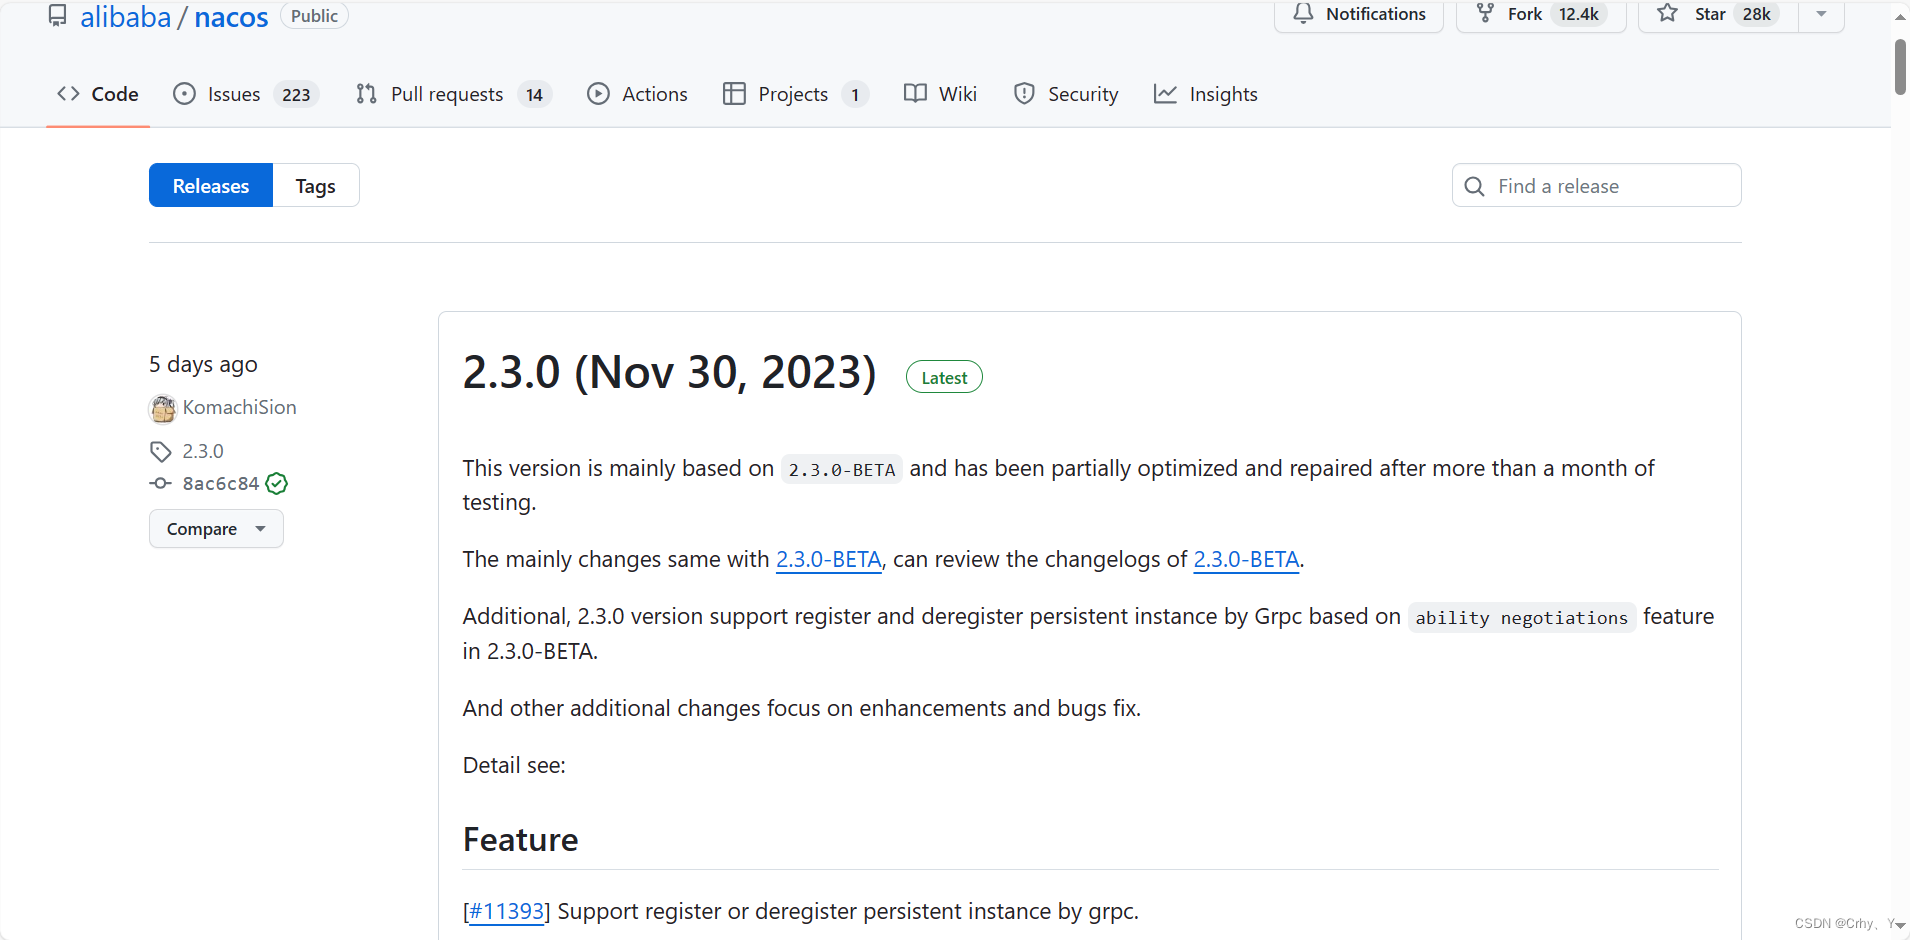Click the scrollbar down arrow
Image resolution: width=1910 pixels, height=940 pixels.
(x=1900, y=926)
